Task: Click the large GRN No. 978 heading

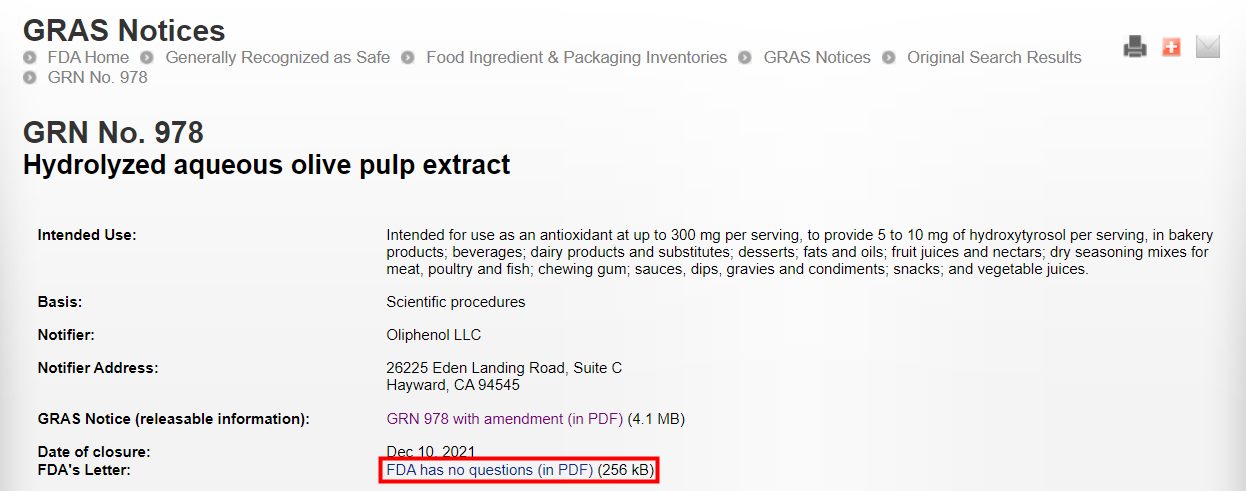Action: point(113,133)
